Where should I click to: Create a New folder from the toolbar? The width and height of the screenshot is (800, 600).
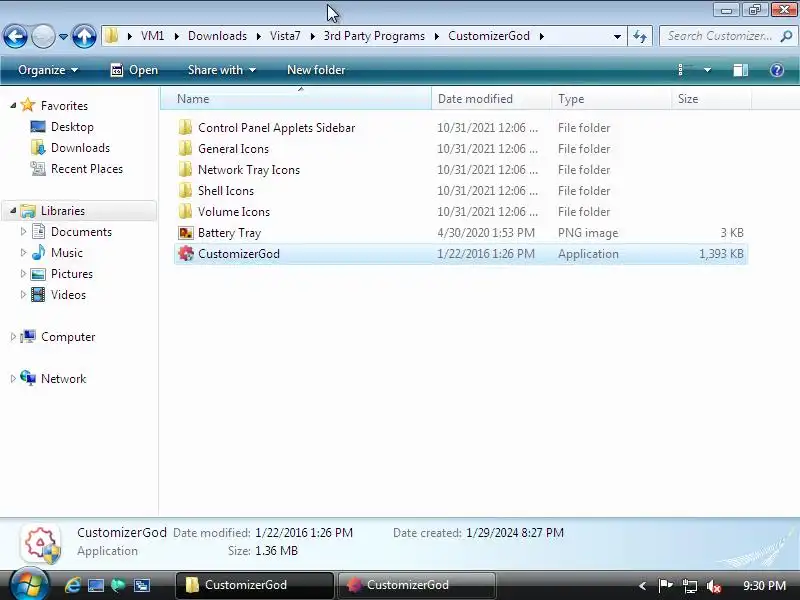pos(316,70)
